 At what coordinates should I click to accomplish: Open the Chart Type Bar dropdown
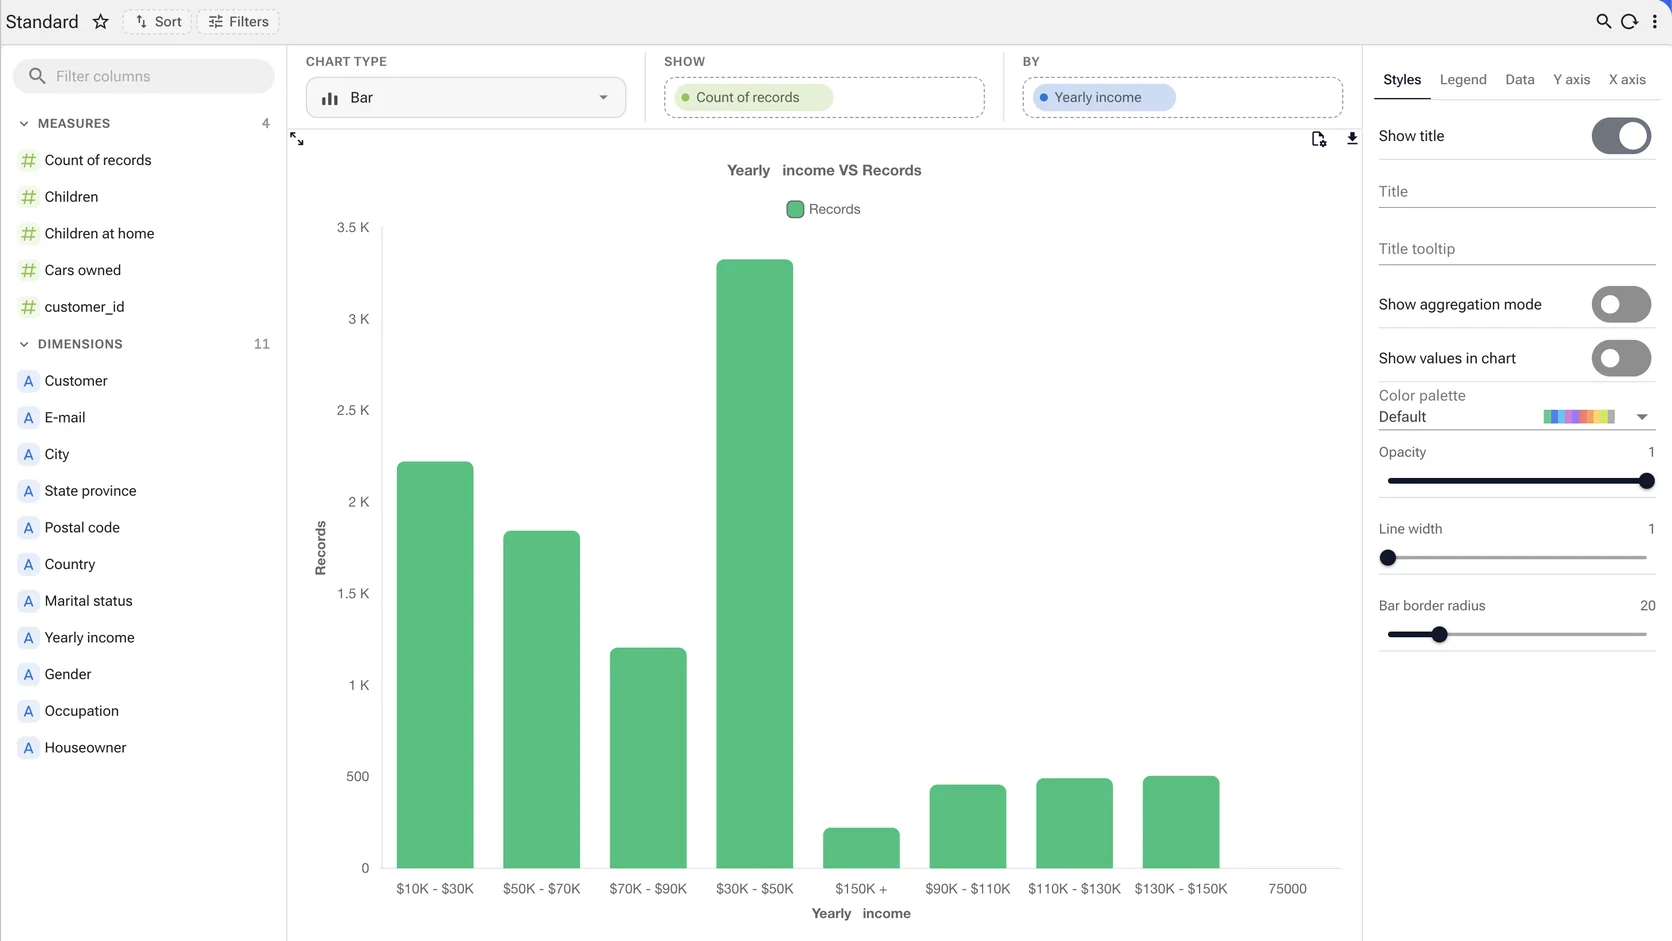coord(466,98)
